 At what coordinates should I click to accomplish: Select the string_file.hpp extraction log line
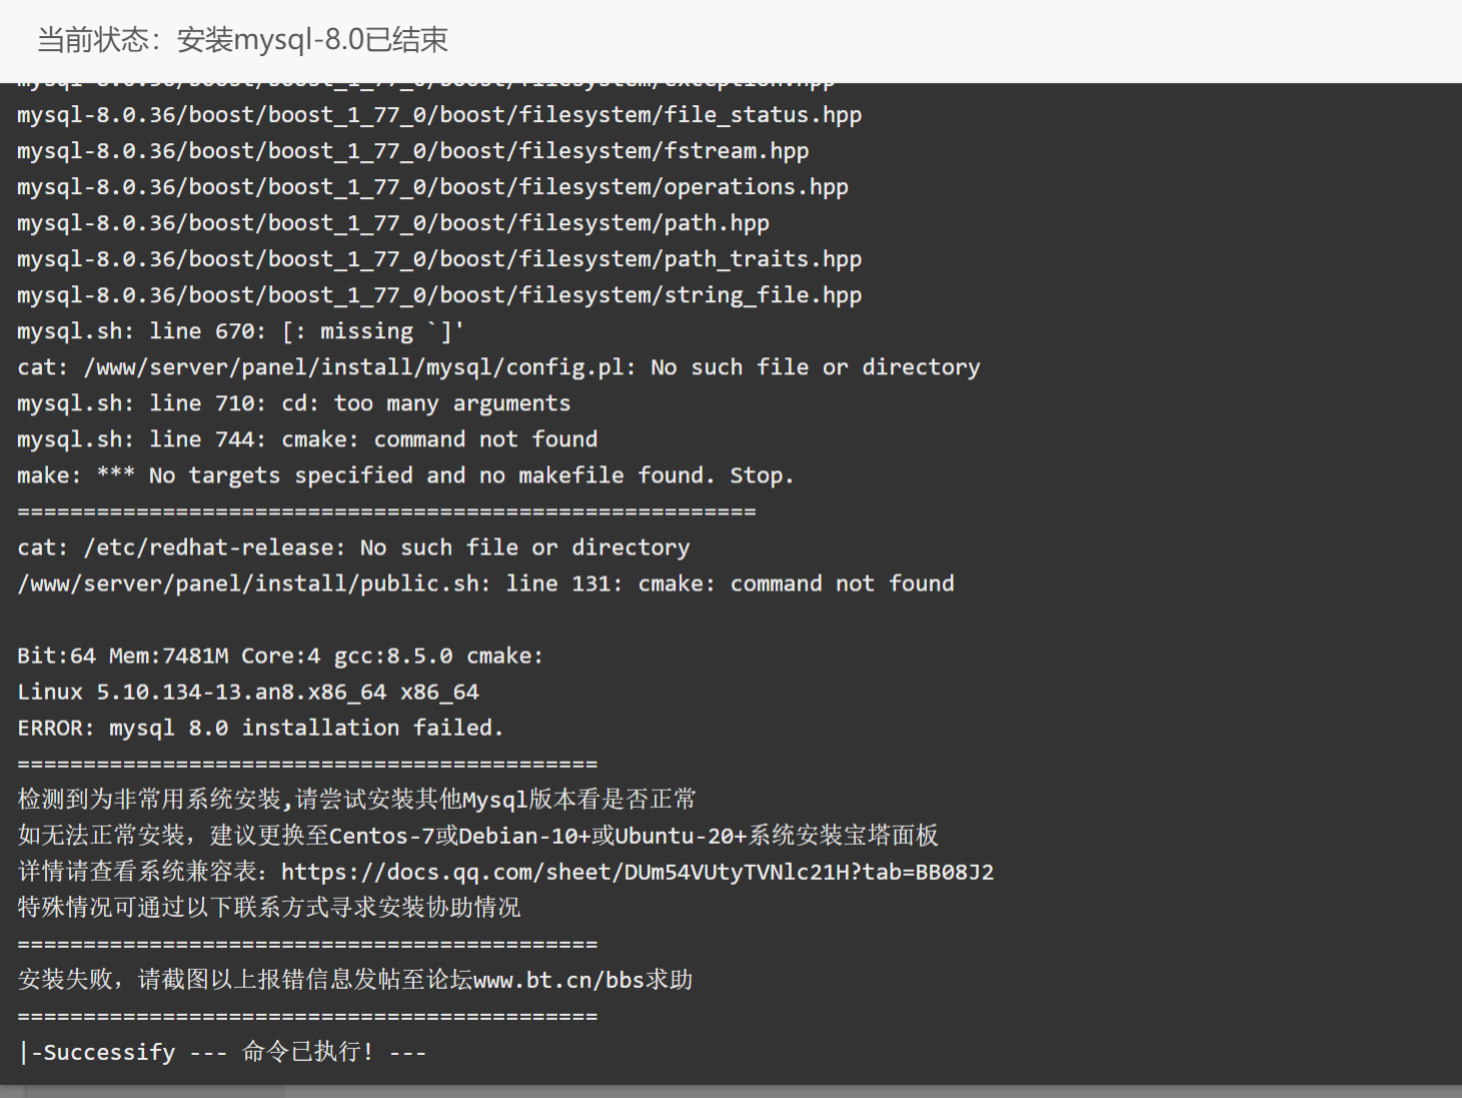[x=439, y=295]
